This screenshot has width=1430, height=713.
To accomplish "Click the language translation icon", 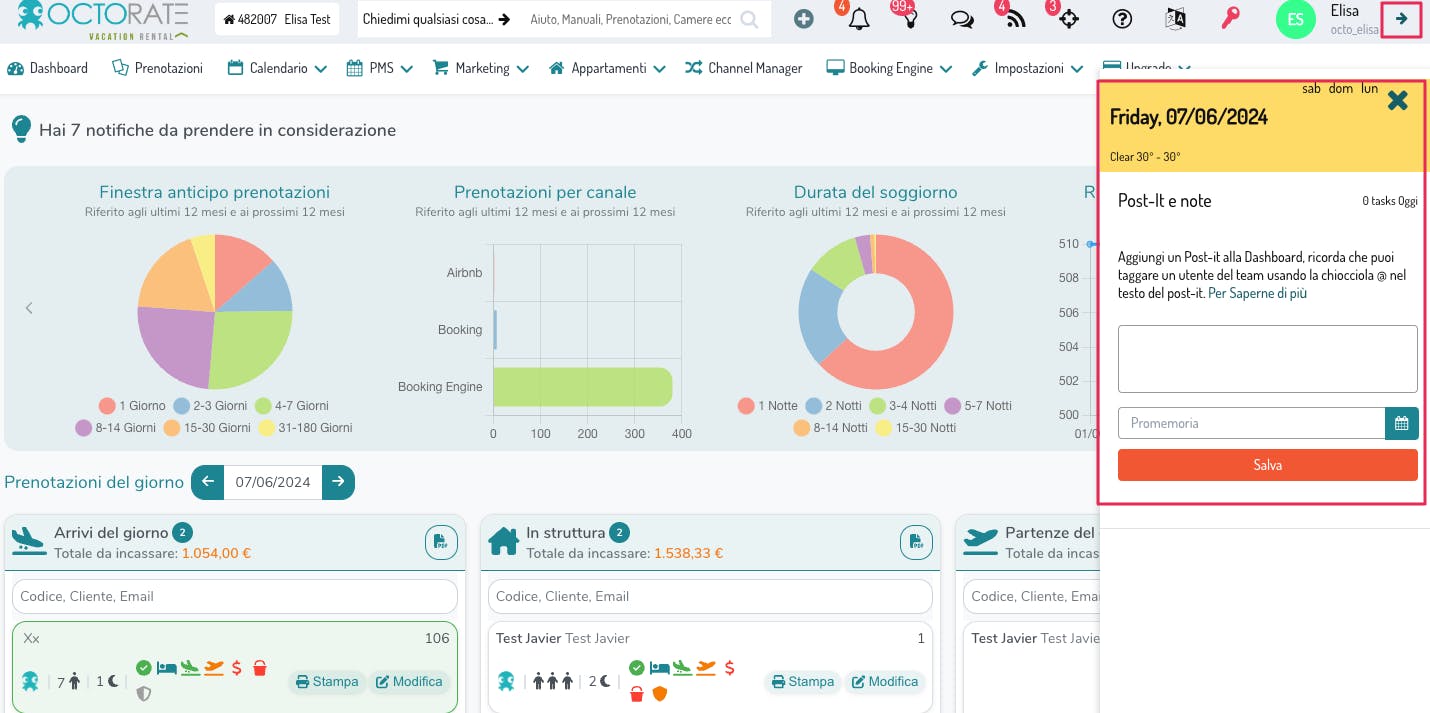I will (x=1176, y=19).
